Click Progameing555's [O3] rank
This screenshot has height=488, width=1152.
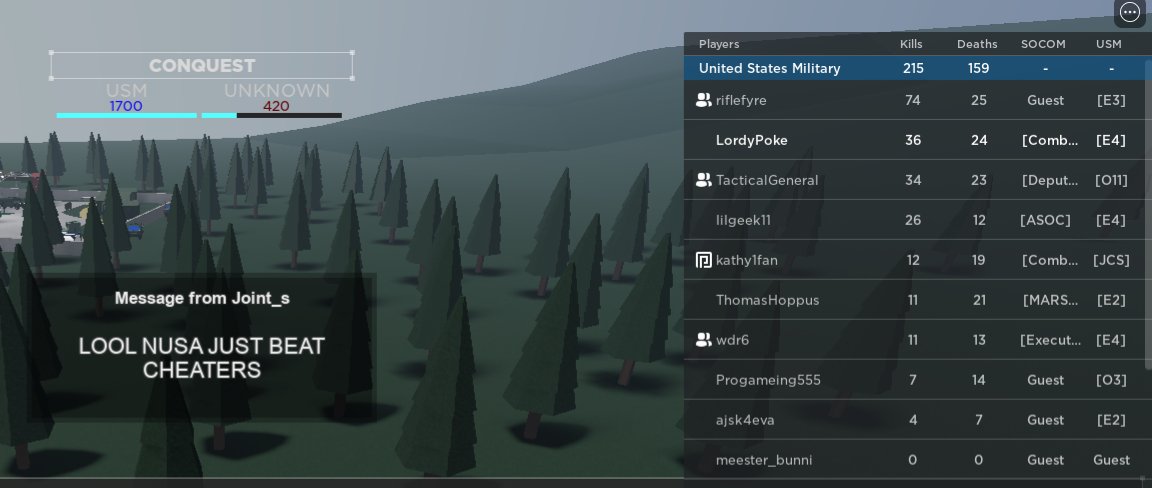[x=1110, y=380]
